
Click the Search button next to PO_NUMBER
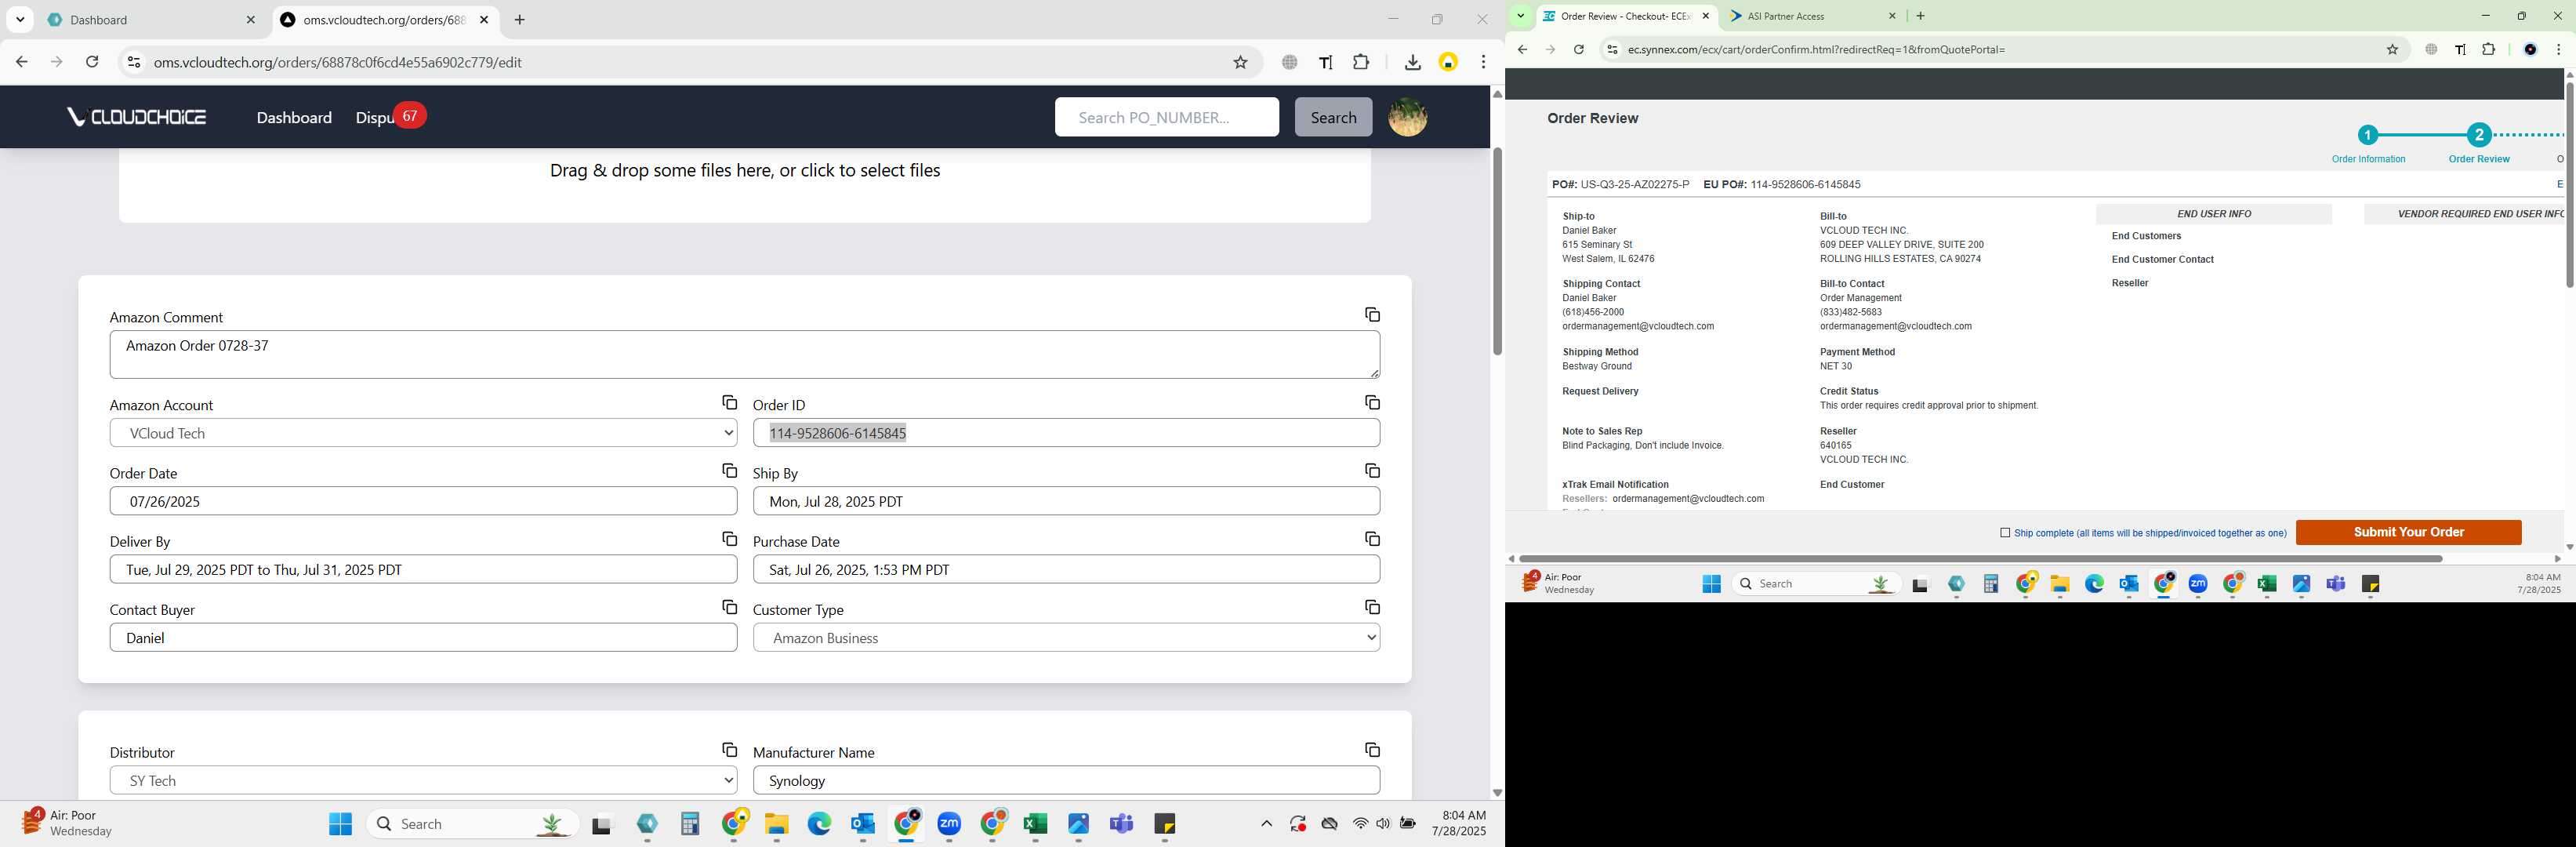1333,117
